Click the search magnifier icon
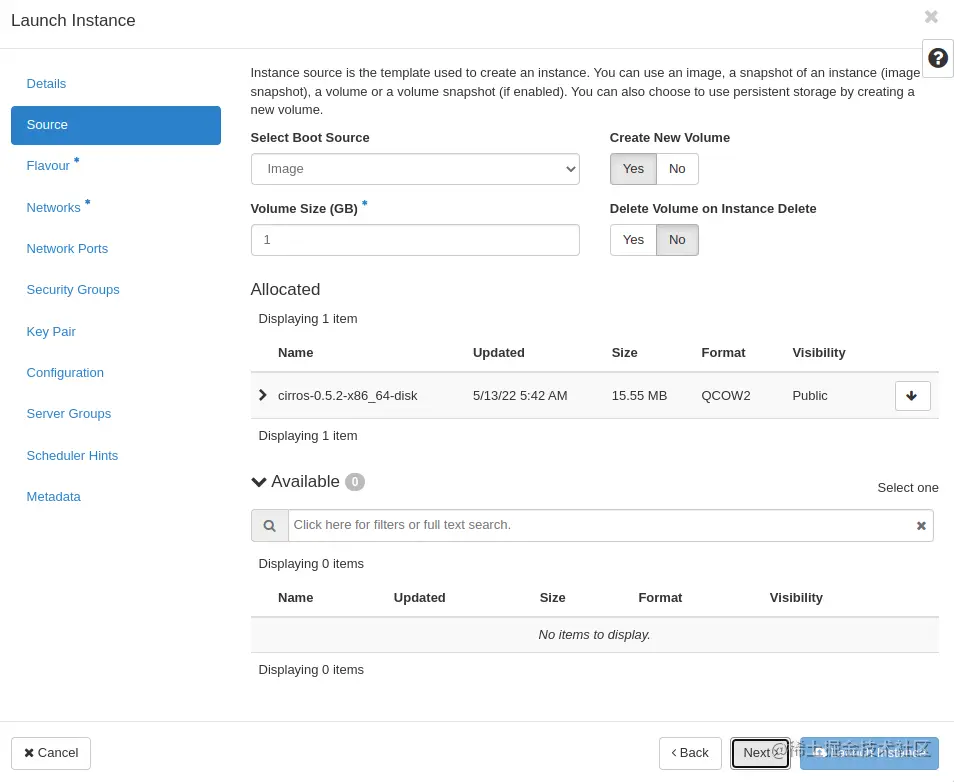Image resolution: width=954 pixels, height=782 pixels. point(269,525)
